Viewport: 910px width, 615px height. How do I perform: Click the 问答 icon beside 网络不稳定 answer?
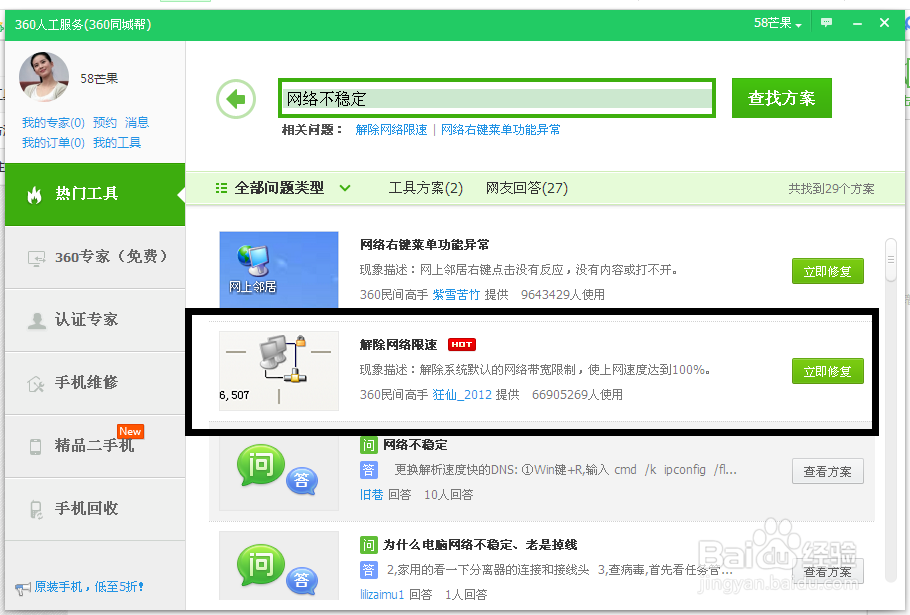[x=279, y=471]
